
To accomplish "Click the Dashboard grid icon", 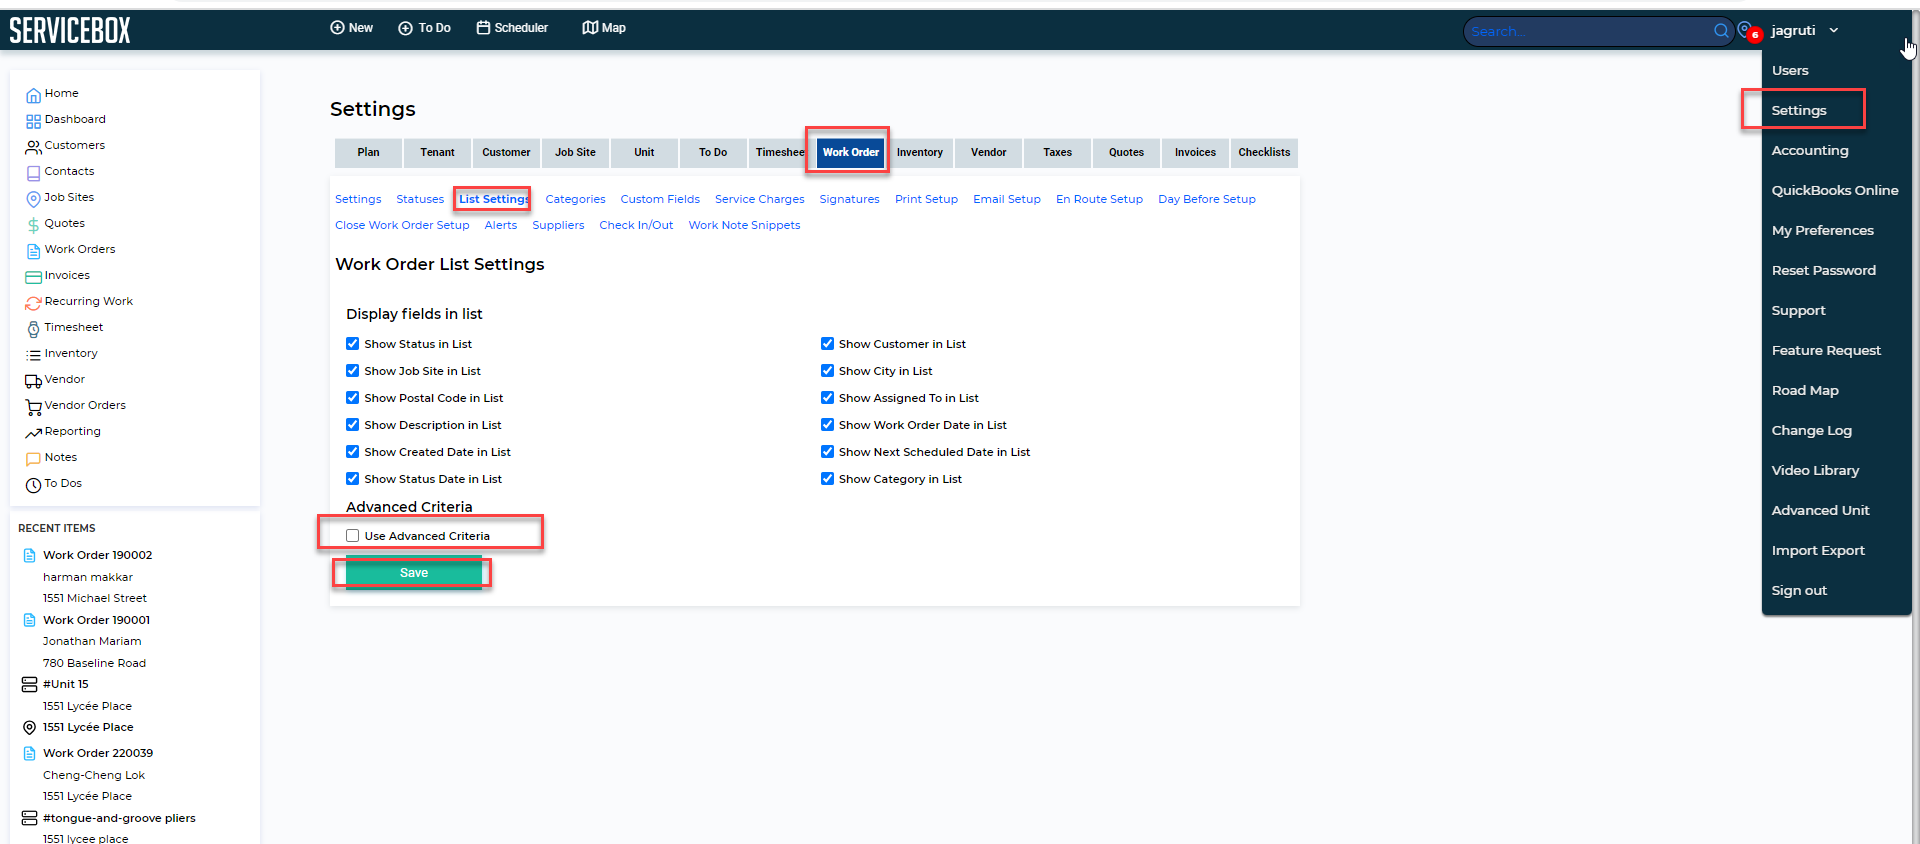I will coord(33,121).
